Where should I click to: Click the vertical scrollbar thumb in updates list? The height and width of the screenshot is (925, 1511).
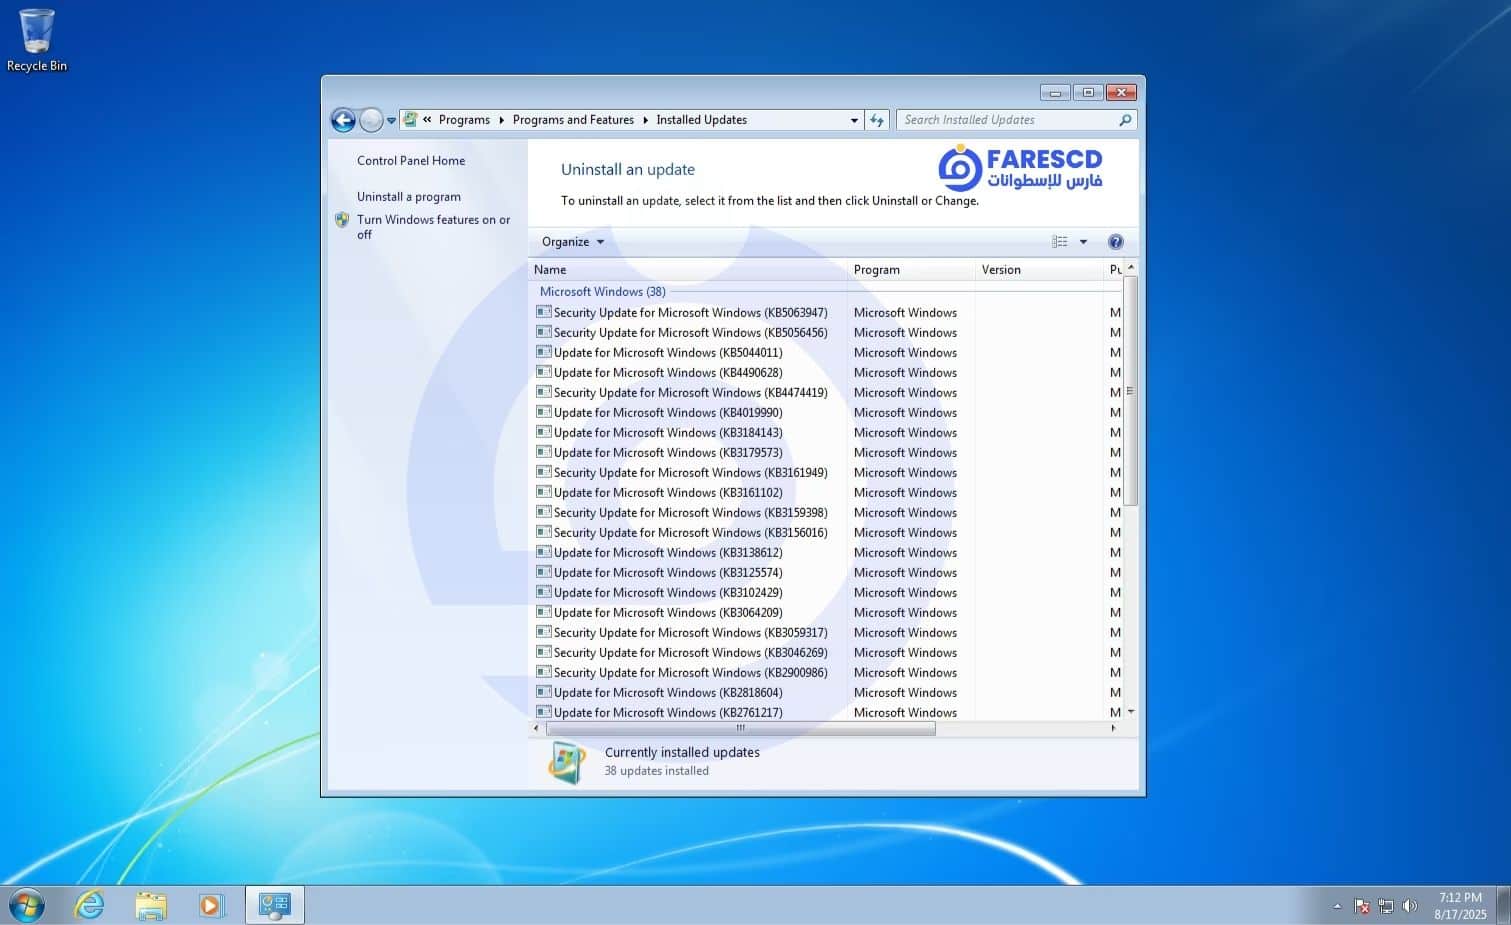[x=1131, y=391]
